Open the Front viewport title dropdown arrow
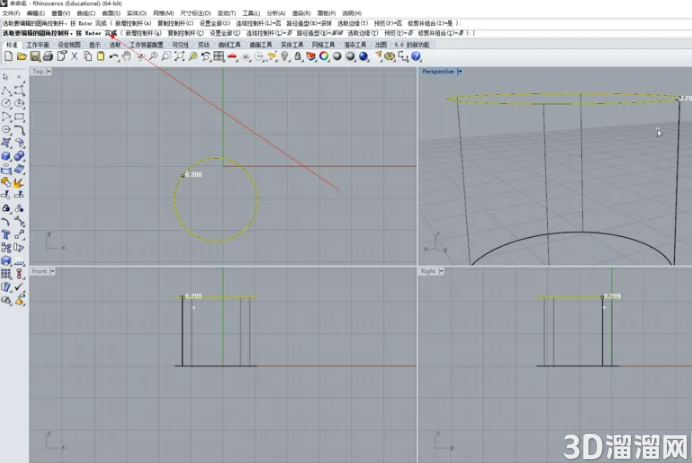 tap(52, 271)
